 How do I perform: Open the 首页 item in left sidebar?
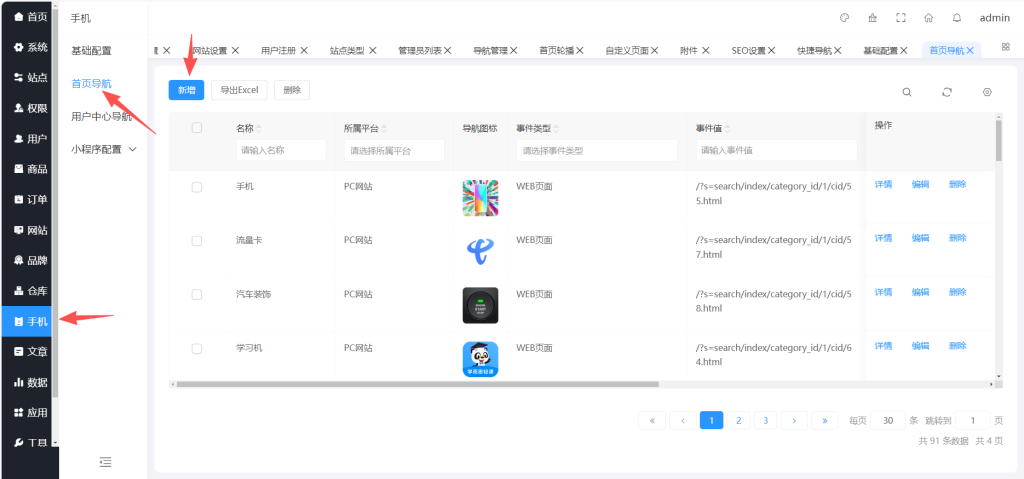tap(30, 16)
